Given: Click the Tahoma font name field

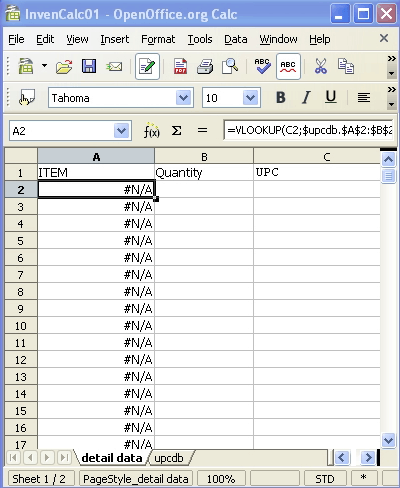Looking at the screenshot, I should [x=112, y=98].
